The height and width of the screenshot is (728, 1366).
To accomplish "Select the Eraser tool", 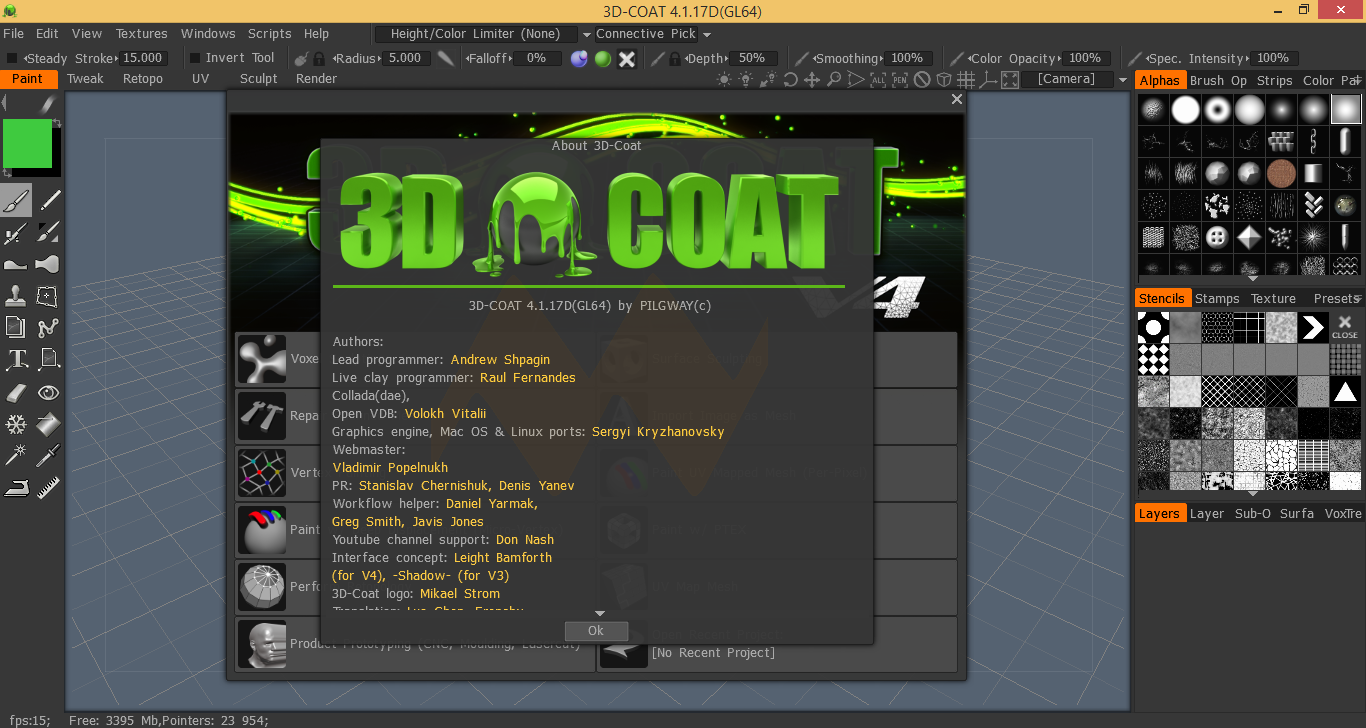I will 16,391.
